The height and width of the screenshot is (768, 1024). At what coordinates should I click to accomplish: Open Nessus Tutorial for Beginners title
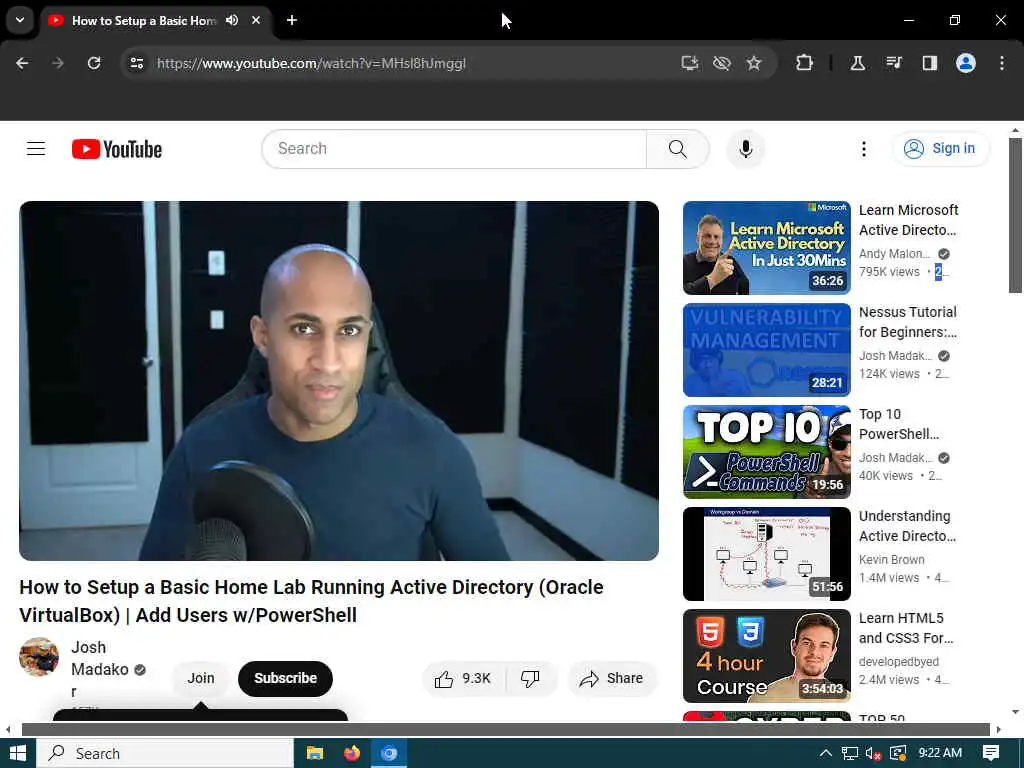point(908,322)
